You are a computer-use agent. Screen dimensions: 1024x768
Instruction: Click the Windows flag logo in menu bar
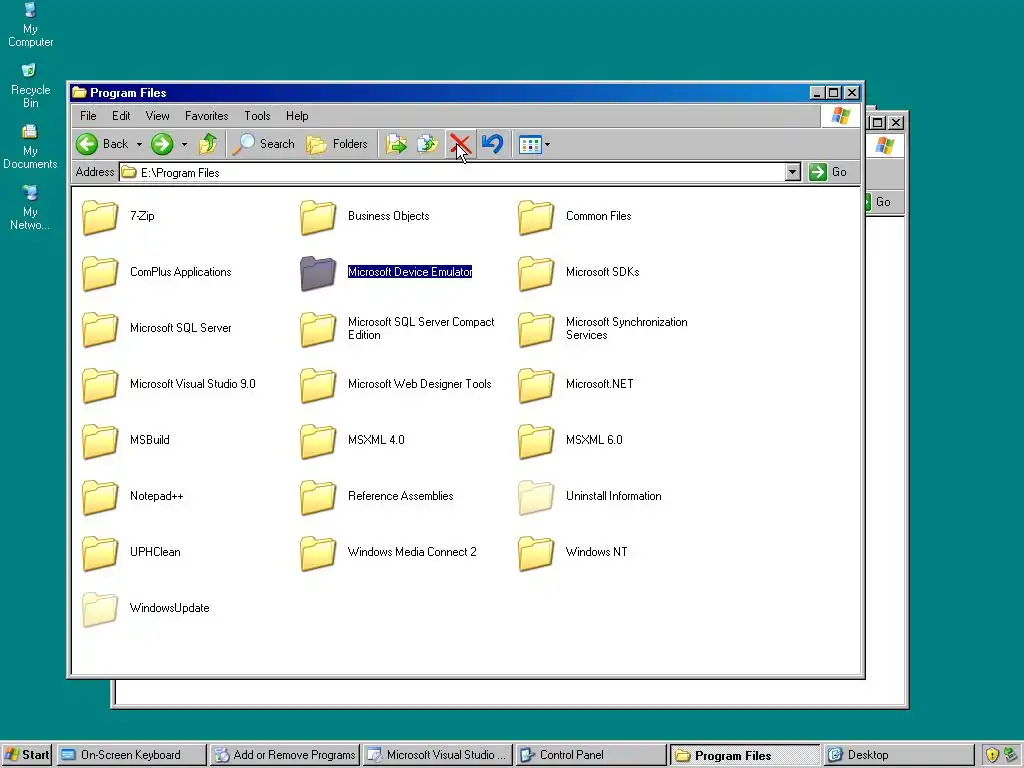(840, 116)
